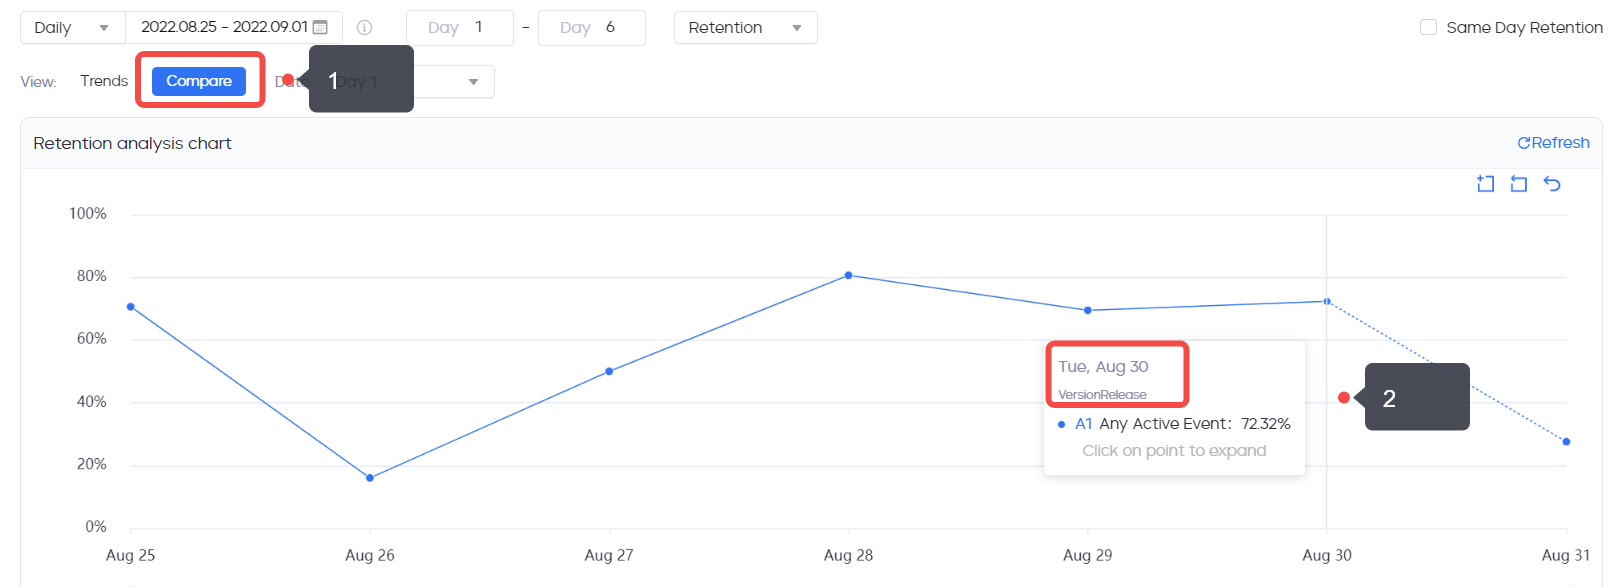1622x587 pixels.
Task: Click the zoom reset icon on chart
Action: click(x=1519, y=184)
